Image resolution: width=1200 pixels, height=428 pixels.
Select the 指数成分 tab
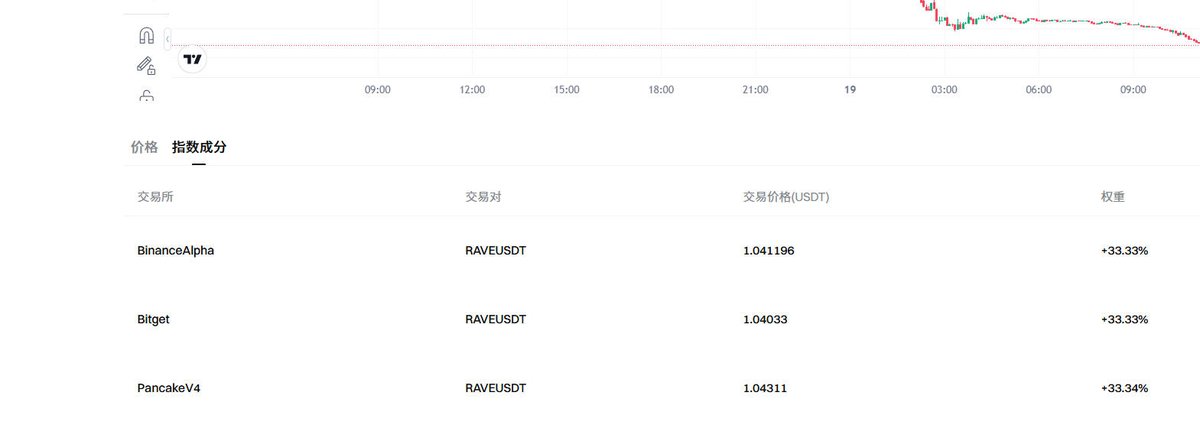pyautogui.click(x=199, y=147)
